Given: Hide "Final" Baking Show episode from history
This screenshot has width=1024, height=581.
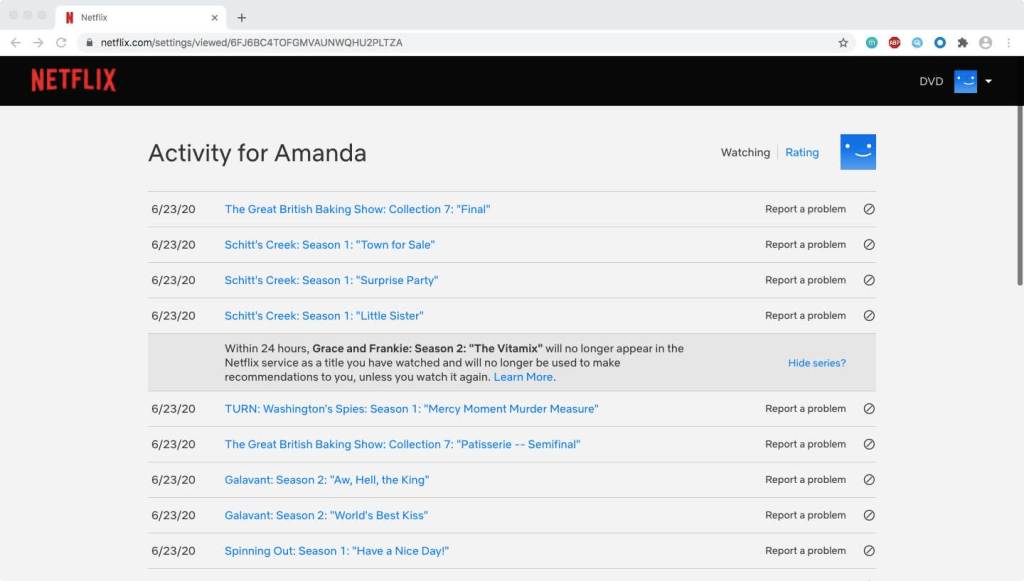Looking at the screenshot, I should [x=868, y=210].
